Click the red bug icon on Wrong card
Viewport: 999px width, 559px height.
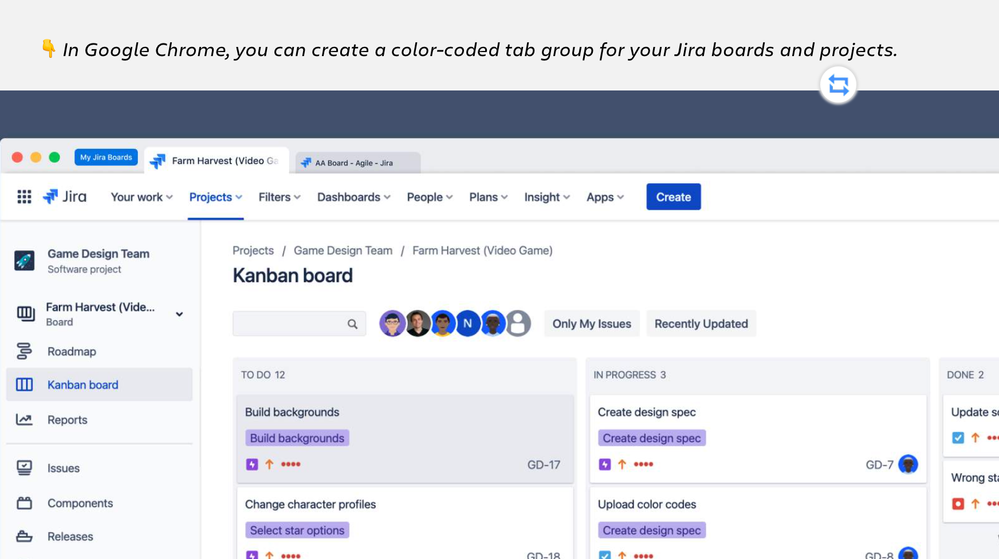pos(958,504)
